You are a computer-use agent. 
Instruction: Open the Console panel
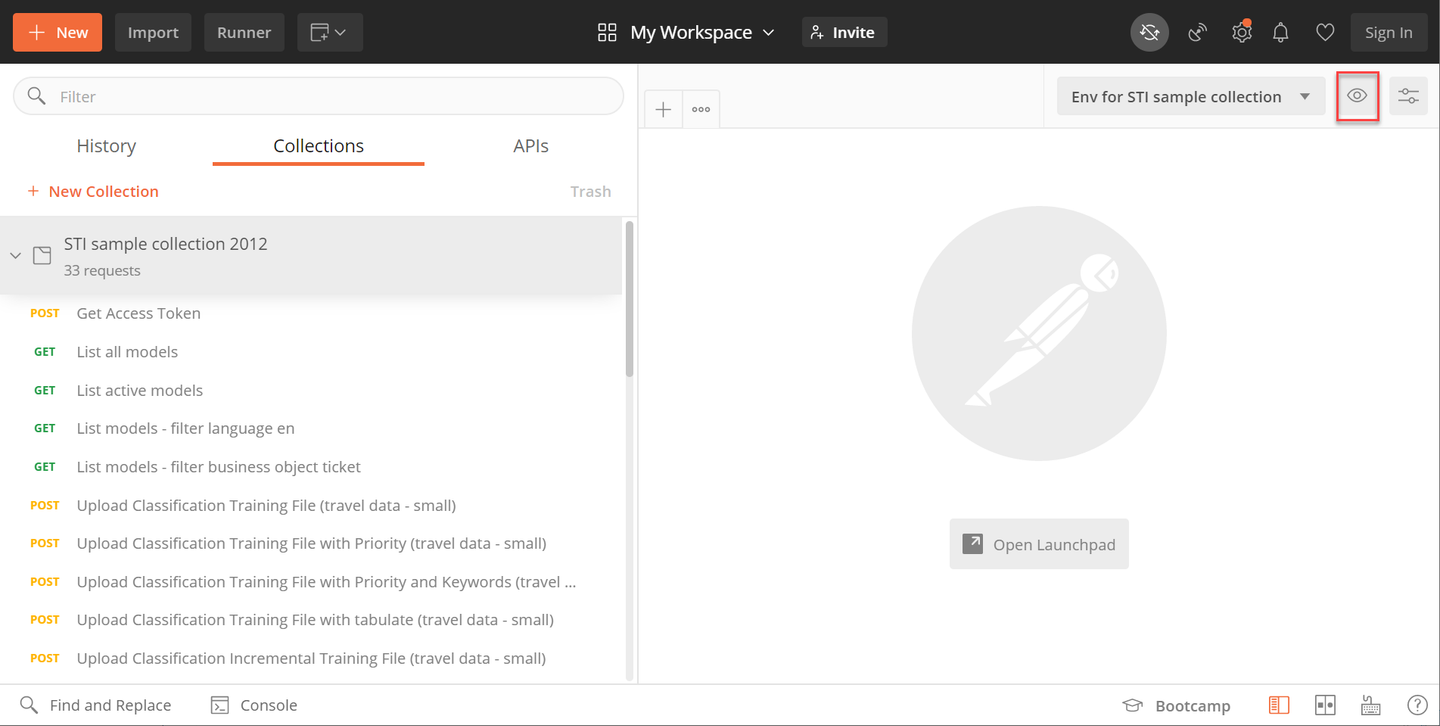[x=254, y=705]
